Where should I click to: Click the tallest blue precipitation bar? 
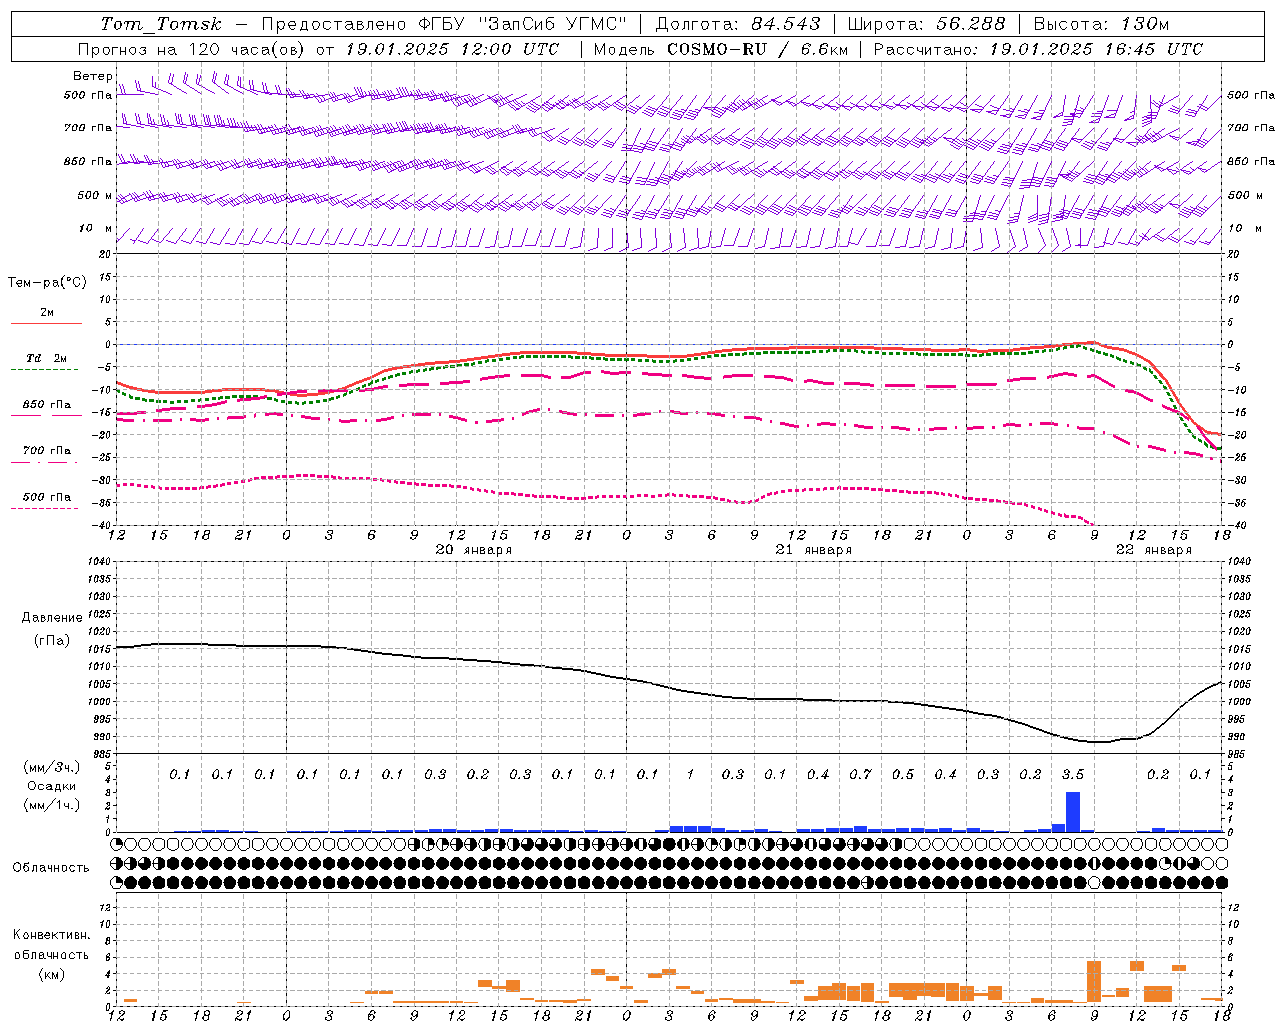click(x=1073, y=811)
